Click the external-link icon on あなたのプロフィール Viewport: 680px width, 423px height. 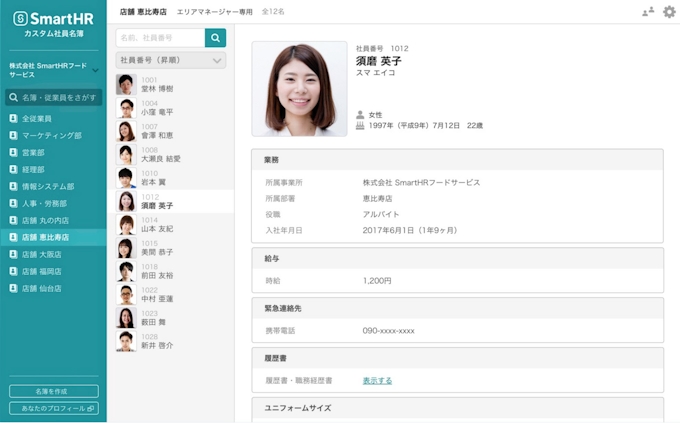pos(91,408)
